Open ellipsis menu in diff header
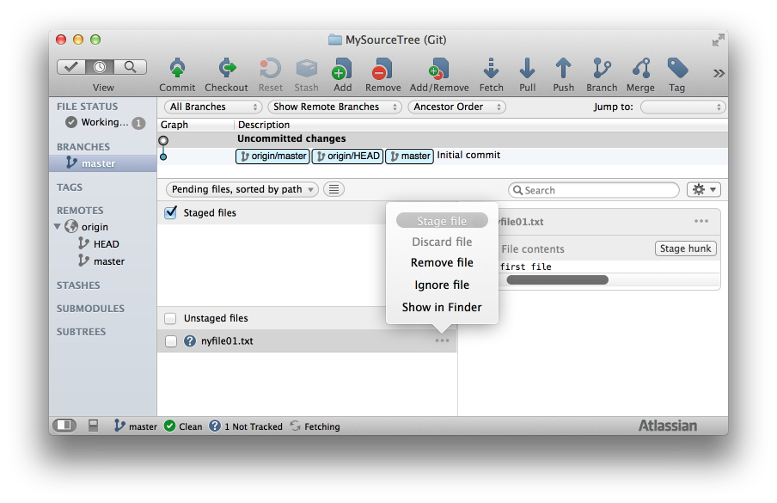This screenshot has width=777, height=503. coord(701,222)
